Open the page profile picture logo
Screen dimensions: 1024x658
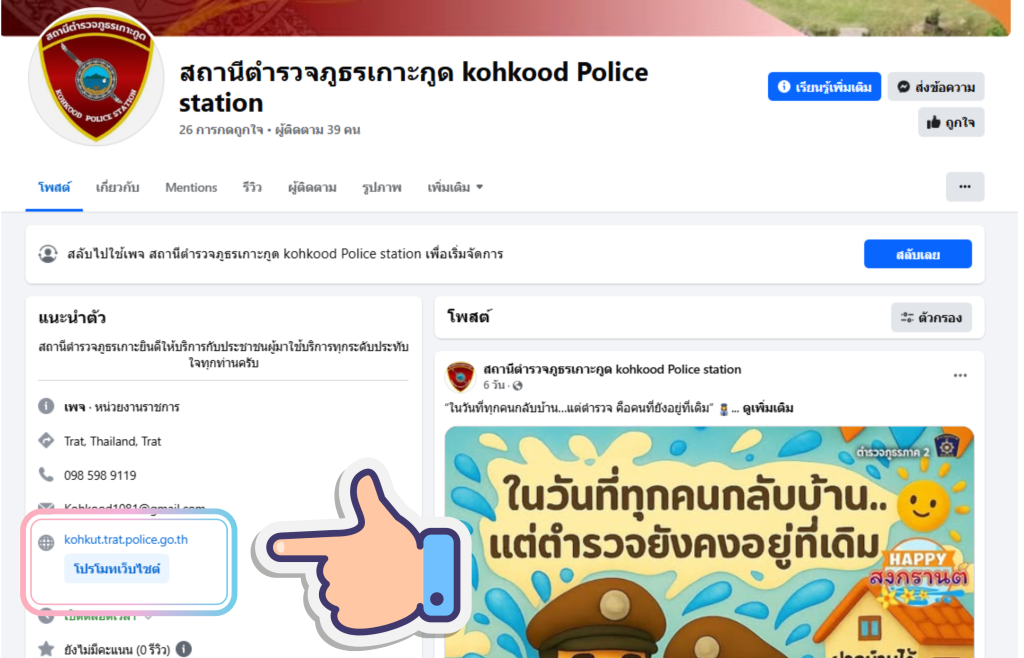click(96, 77)
